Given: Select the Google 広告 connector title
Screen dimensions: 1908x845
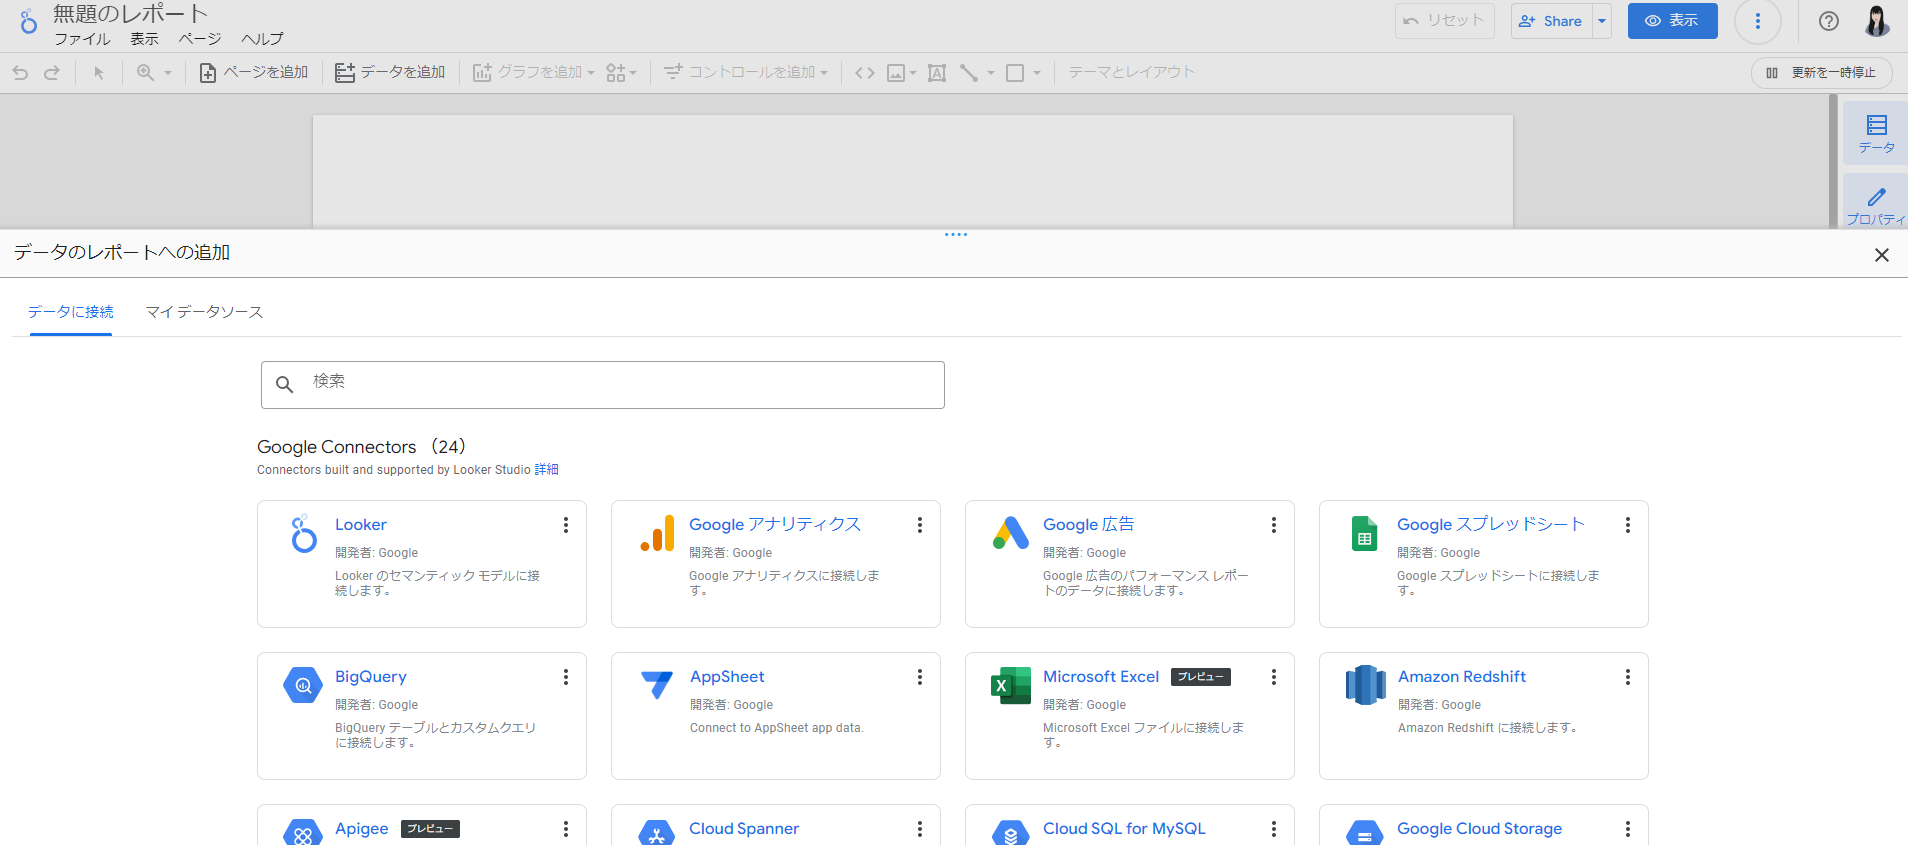Looking at the screenshot, I should tap(1089, 525).
